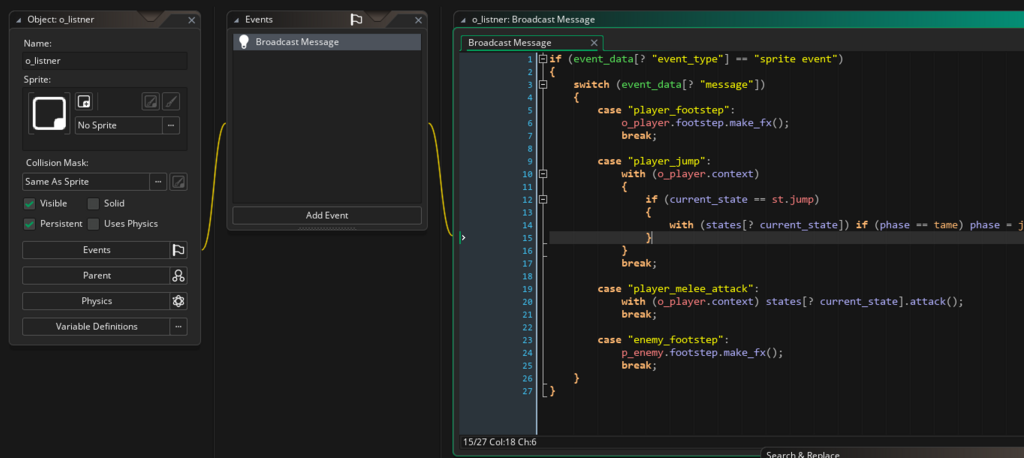Screen dimensions: 1024x458
Task: Collapse the Object: o_listner panel triangle
Action: click(x=19, y=20)
